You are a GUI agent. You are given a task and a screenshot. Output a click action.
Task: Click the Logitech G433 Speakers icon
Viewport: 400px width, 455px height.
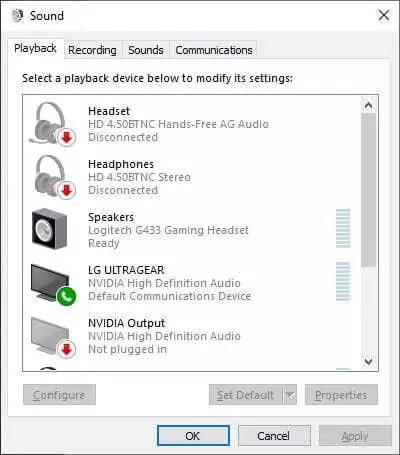click(50, 229)
